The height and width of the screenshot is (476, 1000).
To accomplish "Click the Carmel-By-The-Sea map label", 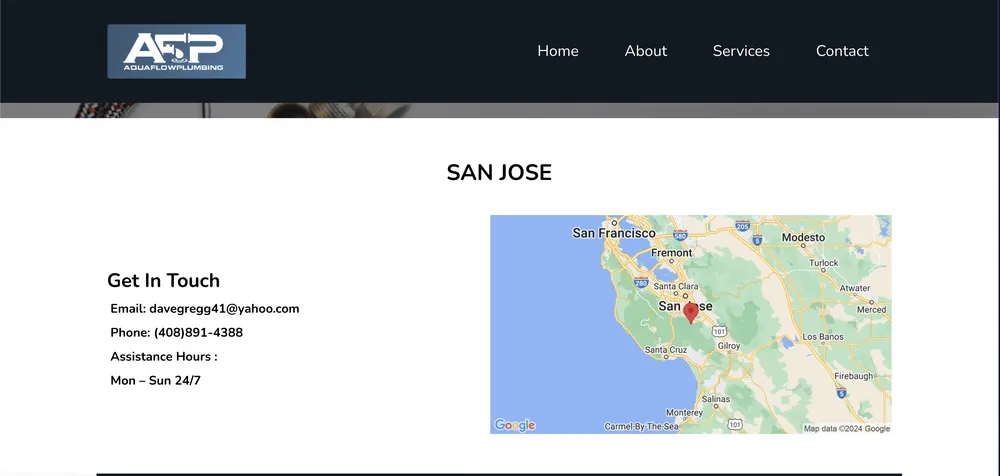I will point(642,427).
